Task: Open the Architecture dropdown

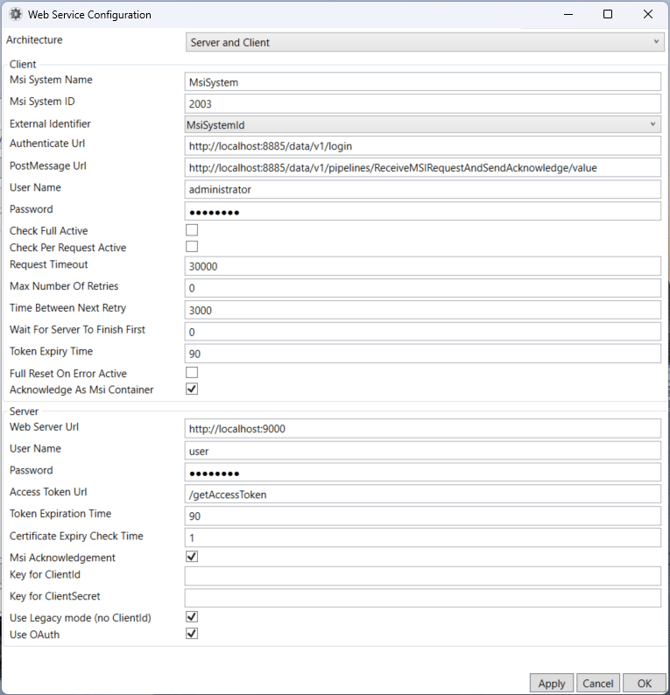Action: pos(423,42)
